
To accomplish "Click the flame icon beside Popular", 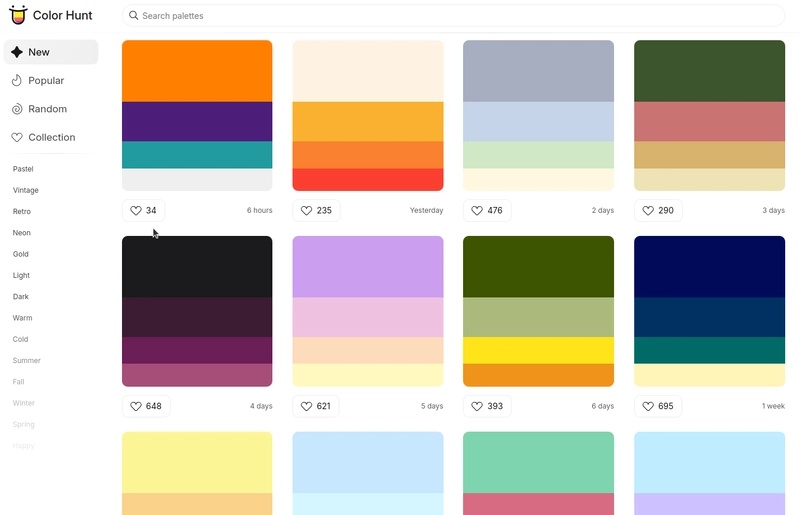I will pyautogui.click(x=17, y=80).
